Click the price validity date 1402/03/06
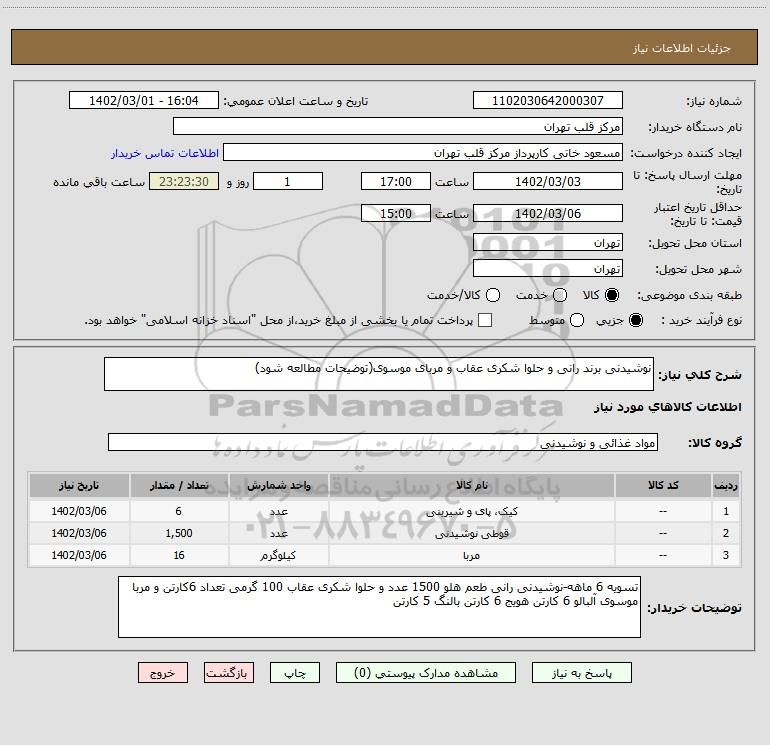This screenshot has width=770, height=745. tap(548, 213)
